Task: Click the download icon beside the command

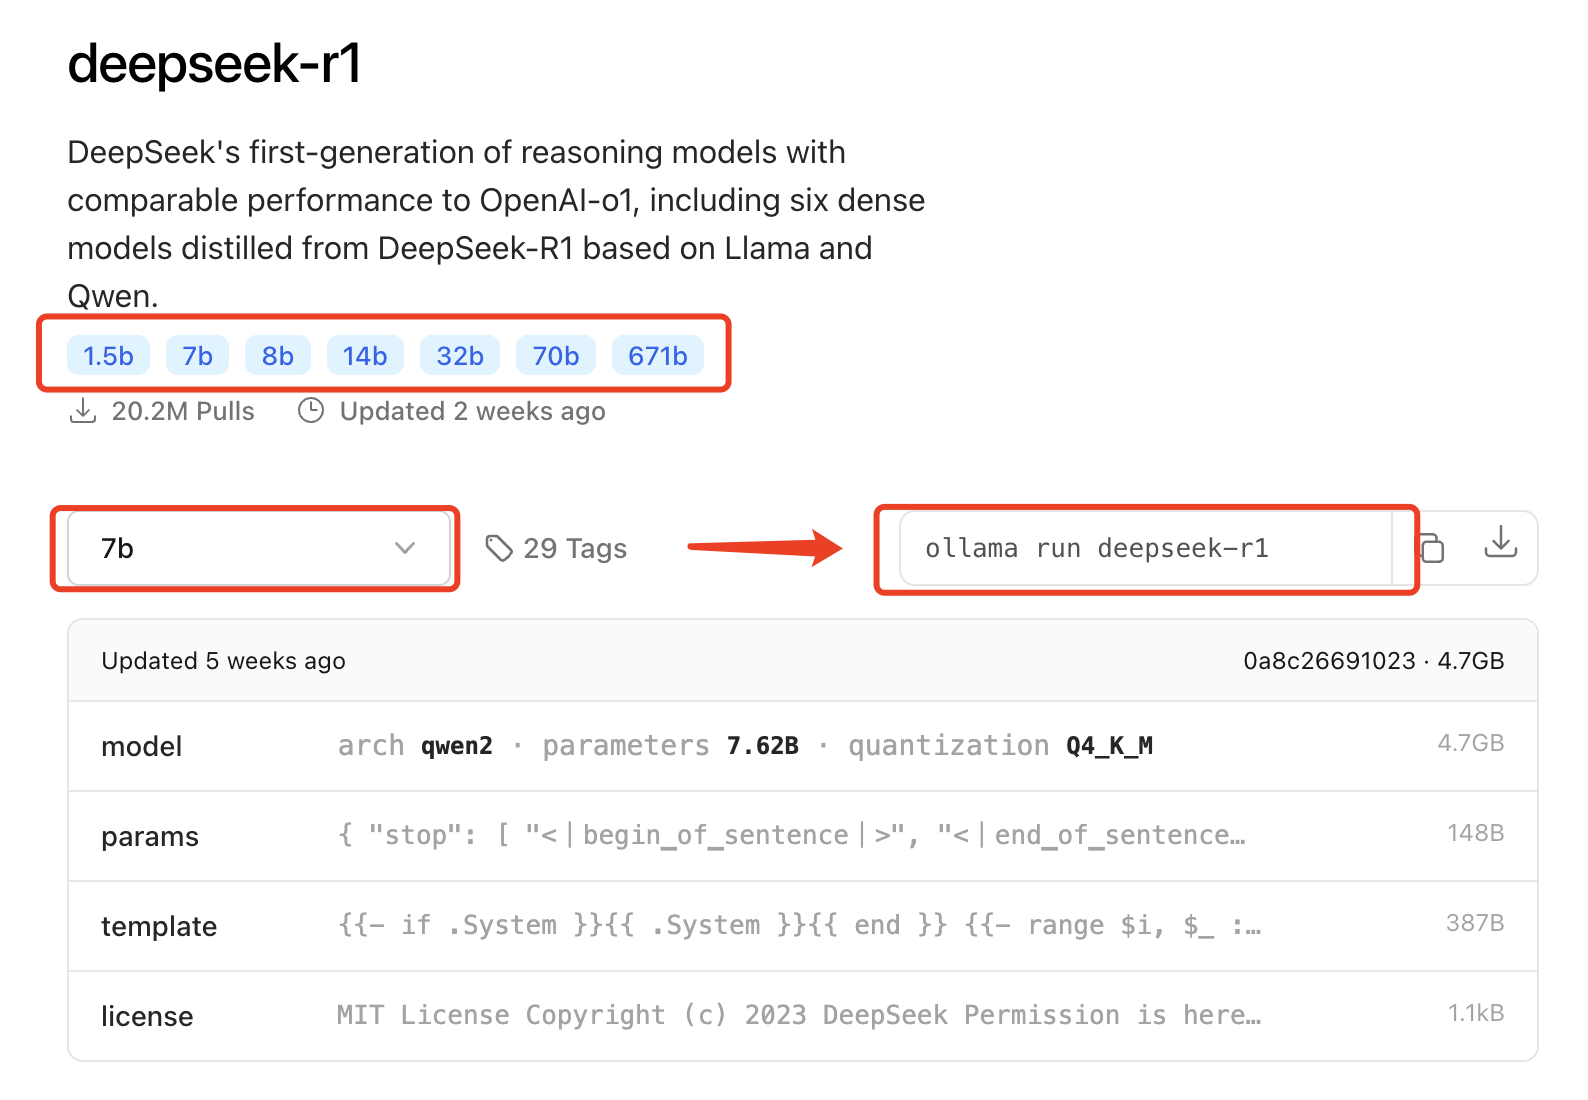Action: tap(1500, 543)
